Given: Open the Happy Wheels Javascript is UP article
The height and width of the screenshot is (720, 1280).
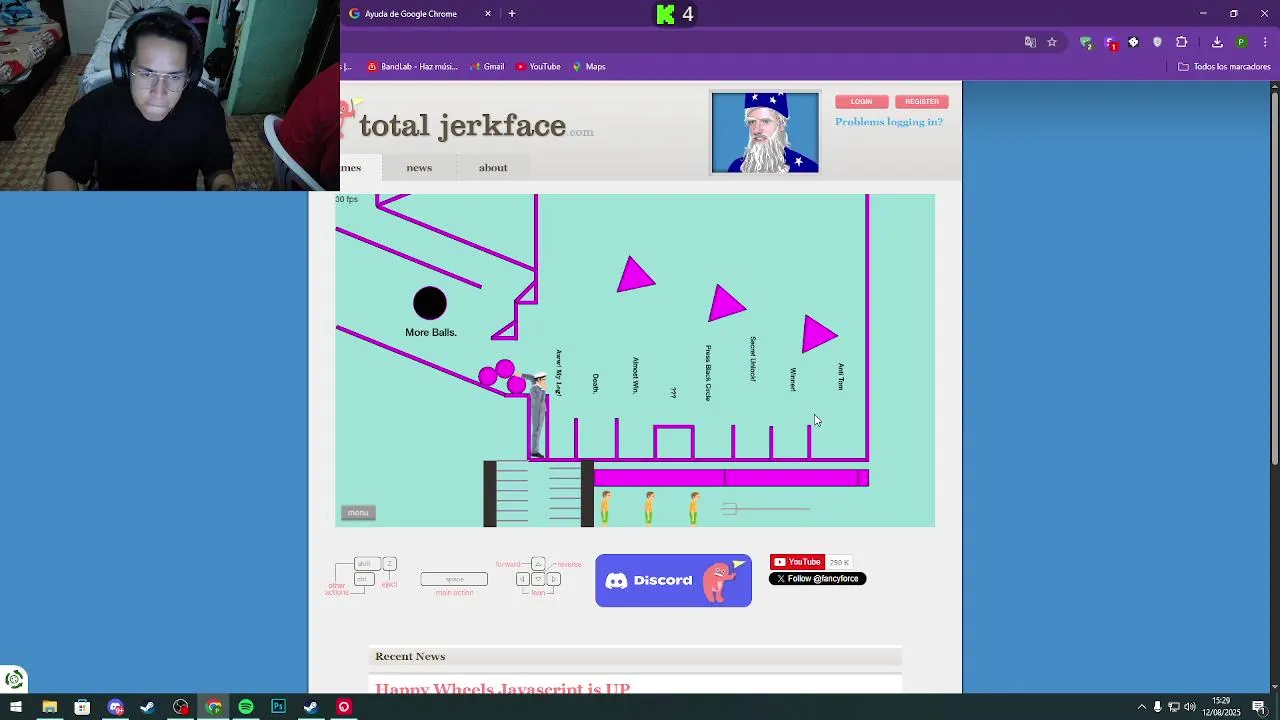Looking at the screenshot, I should 502,688.
